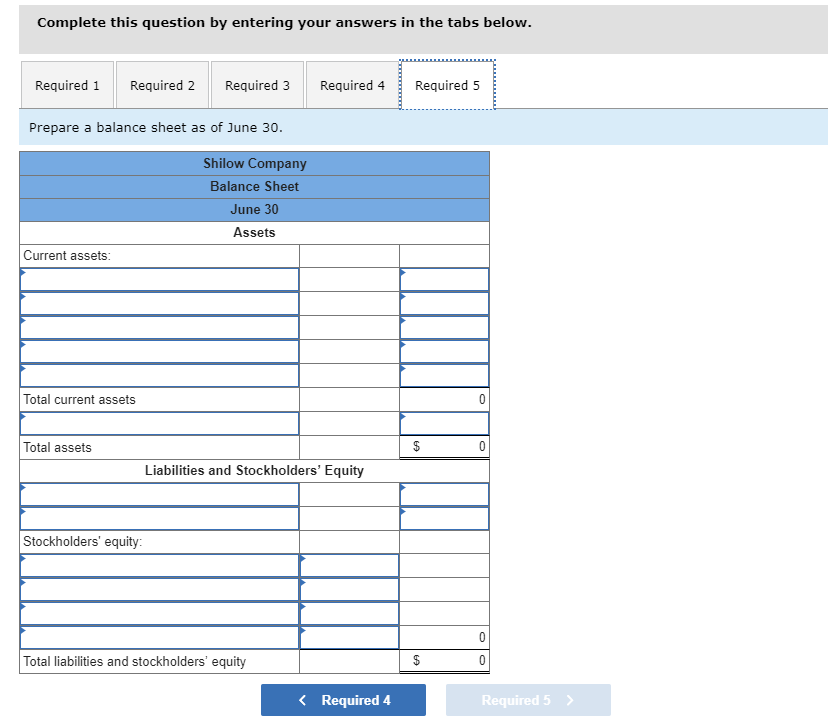
Task: Open the account dropdown below Total current assets
Action: coord(159,423)
